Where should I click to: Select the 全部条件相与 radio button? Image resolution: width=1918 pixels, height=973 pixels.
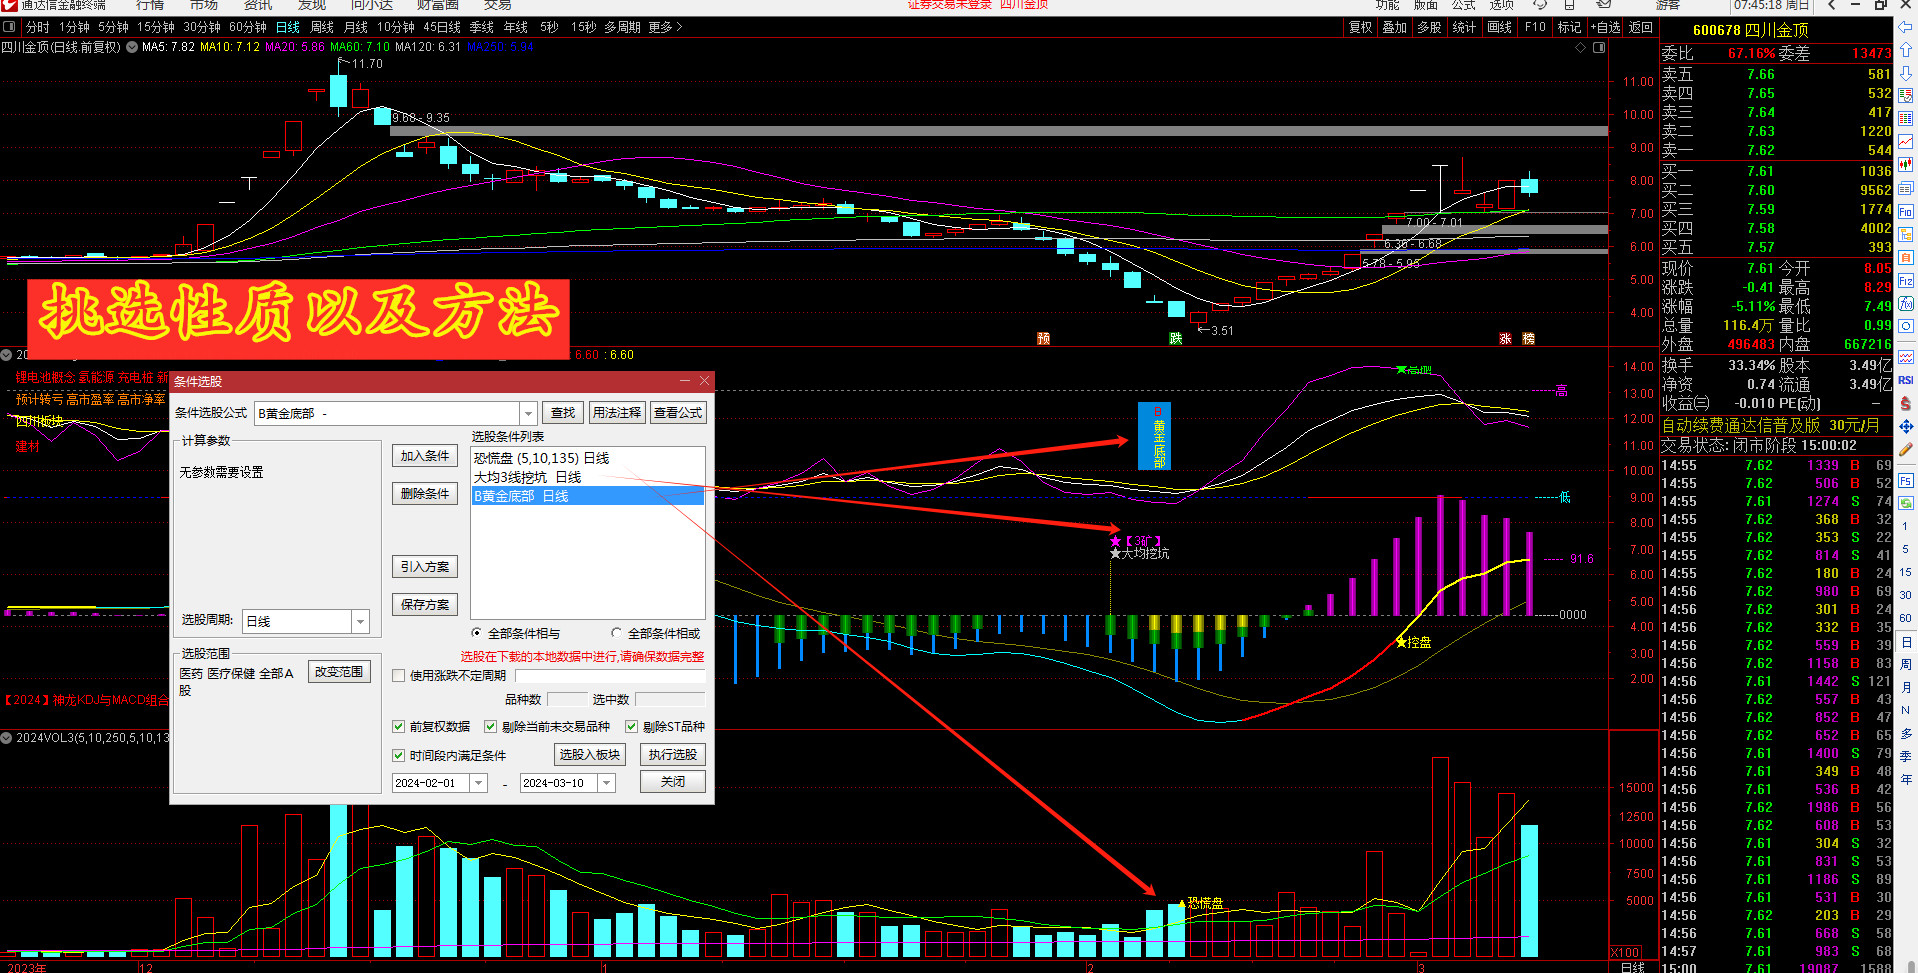[x=477, y=634]
